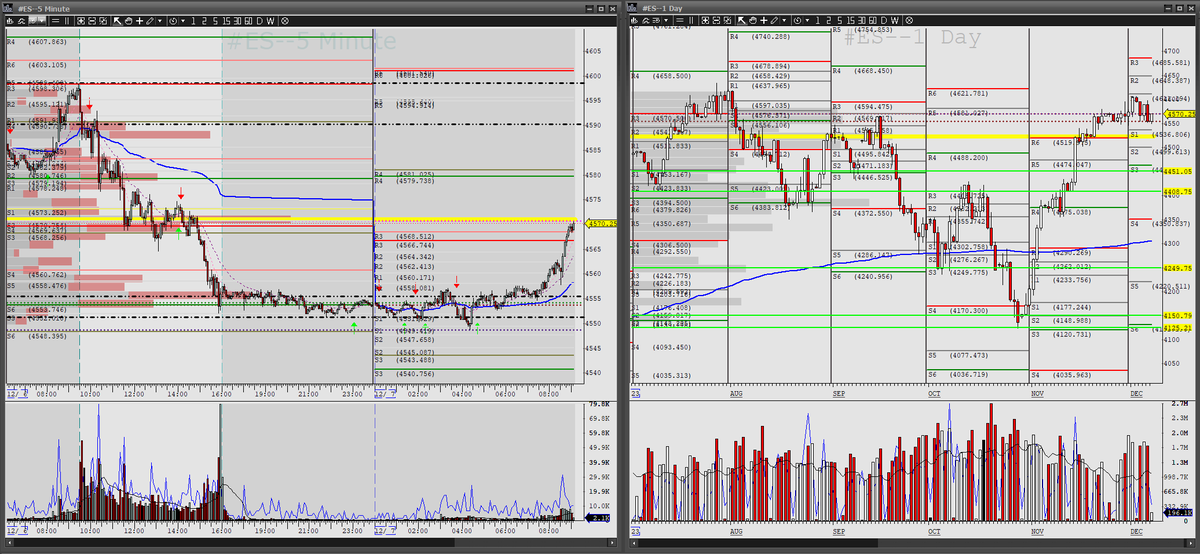Switch 5 Minute window to Weekly (W) timeframe
The height and width of the screenshot is (554, 1200).
(x=271, y=21)
